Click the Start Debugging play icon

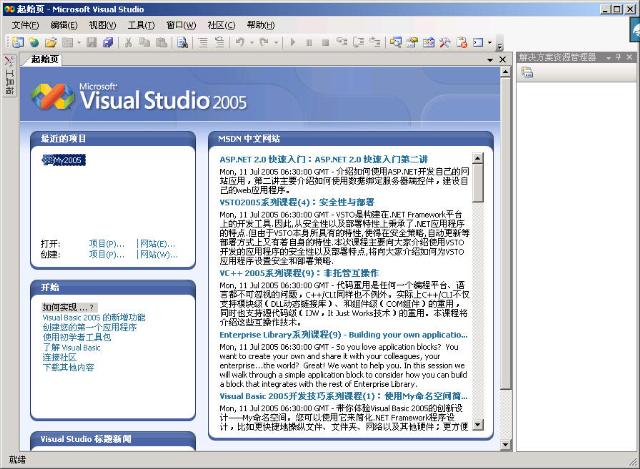coord(292,42)
